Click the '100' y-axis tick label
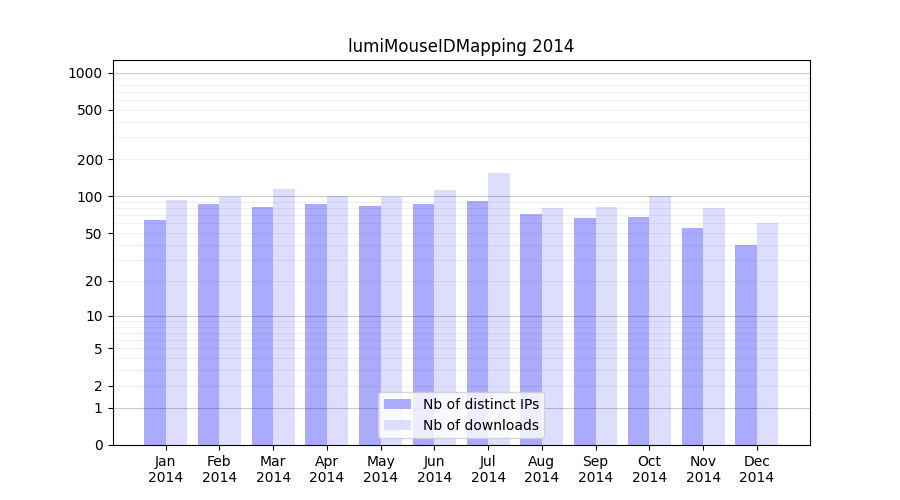 pyautogui.click(x=90, y=197)
